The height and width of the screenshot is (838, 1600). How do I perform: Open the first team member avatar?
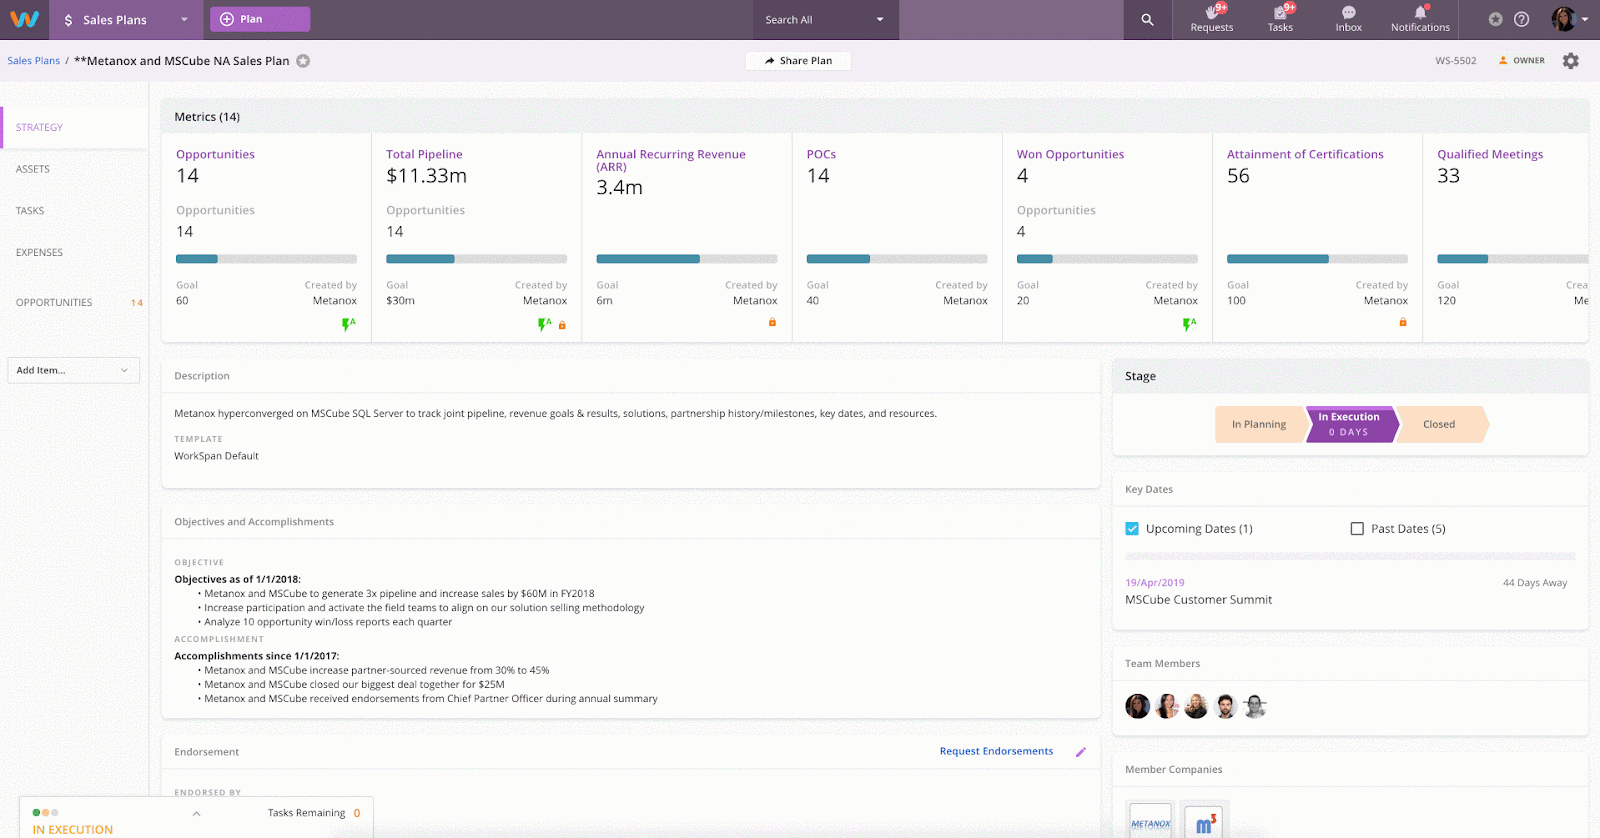point(1138,707)
